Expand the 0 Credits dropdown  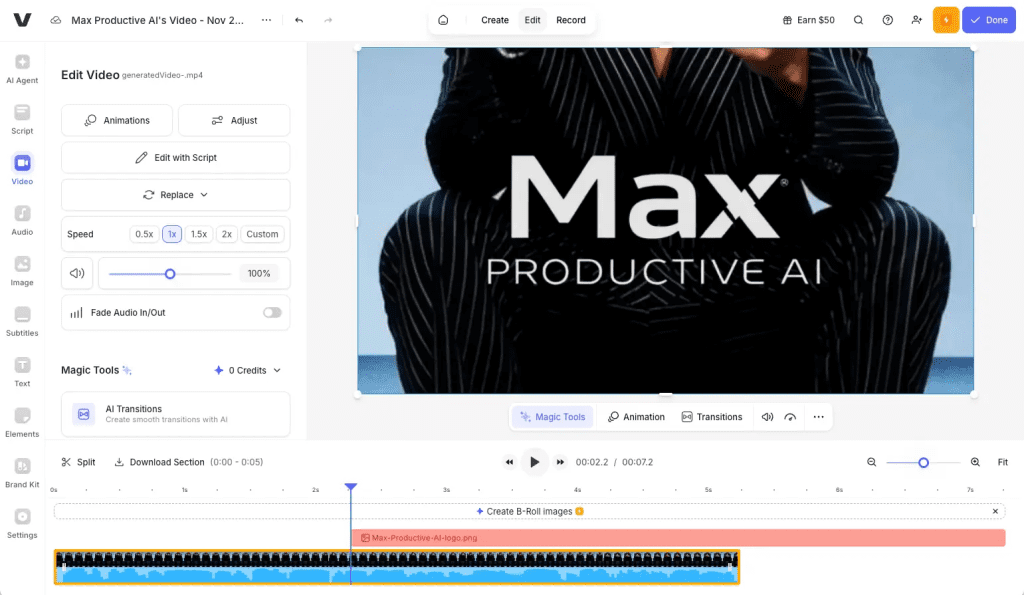247,370
